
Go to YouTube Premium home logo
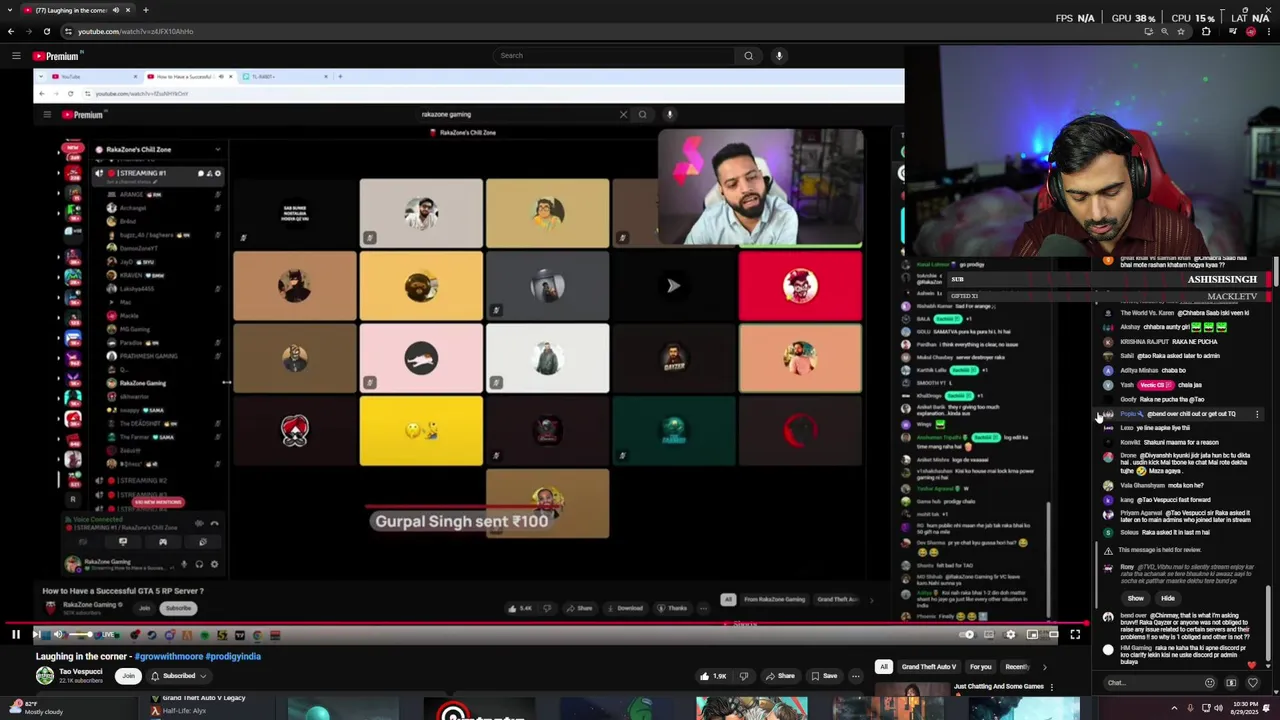point(56,56)
